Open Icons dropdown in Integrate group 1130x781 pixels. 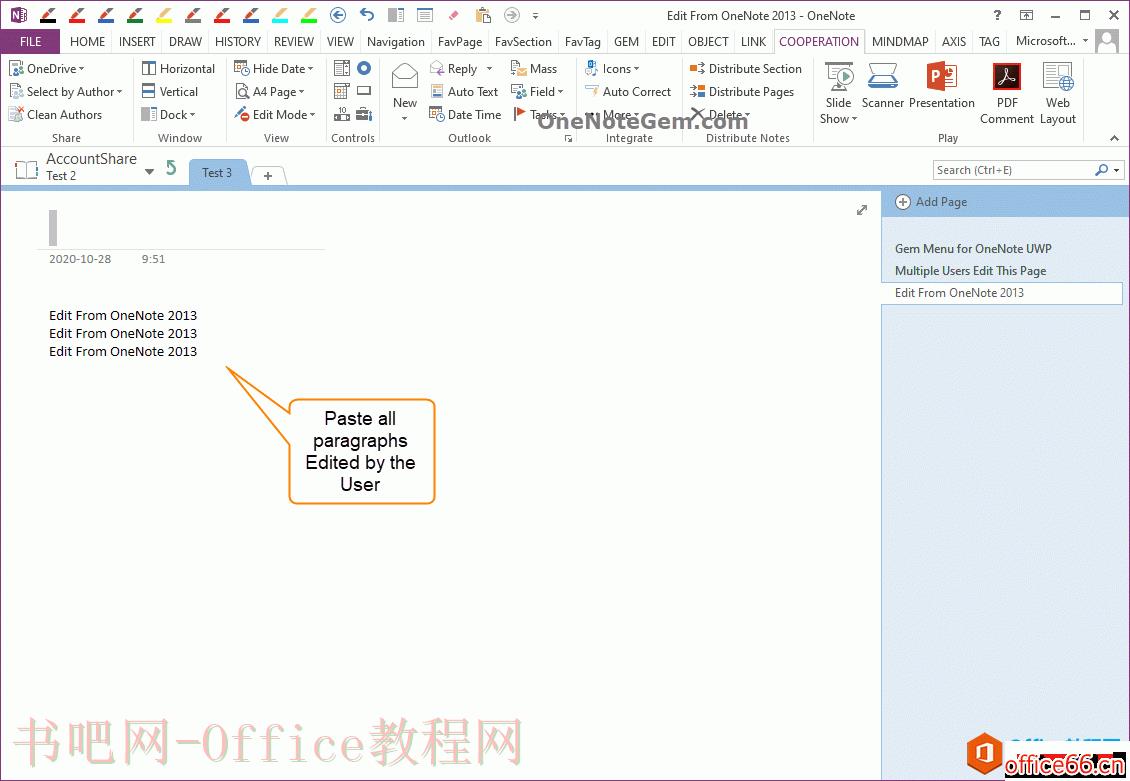(x=612, y=68)
